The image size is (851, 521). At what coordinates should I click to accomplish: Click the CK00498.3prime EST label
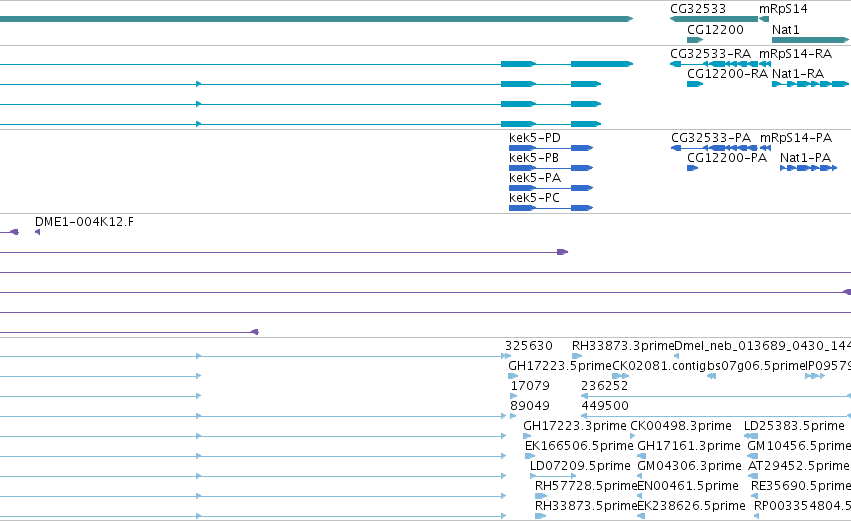(681, 426)
